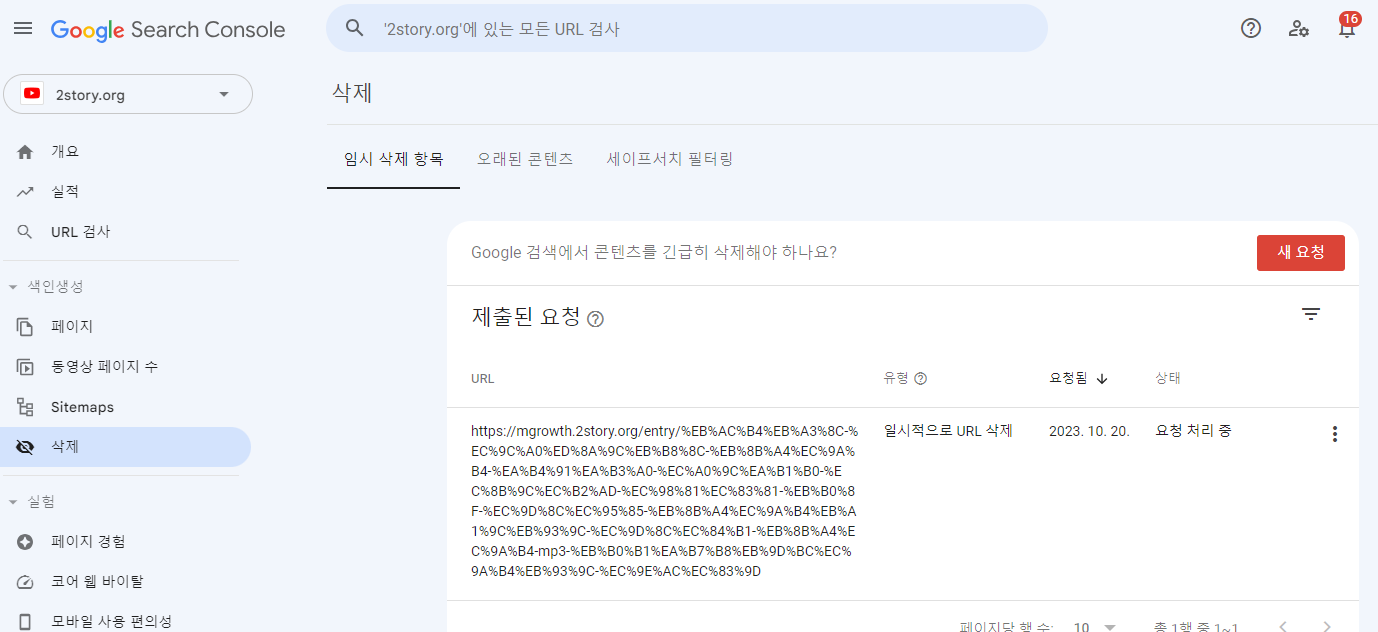The image size is (1378, 632).
Task: Click the red 새 요청 button
Action: 1300,253
